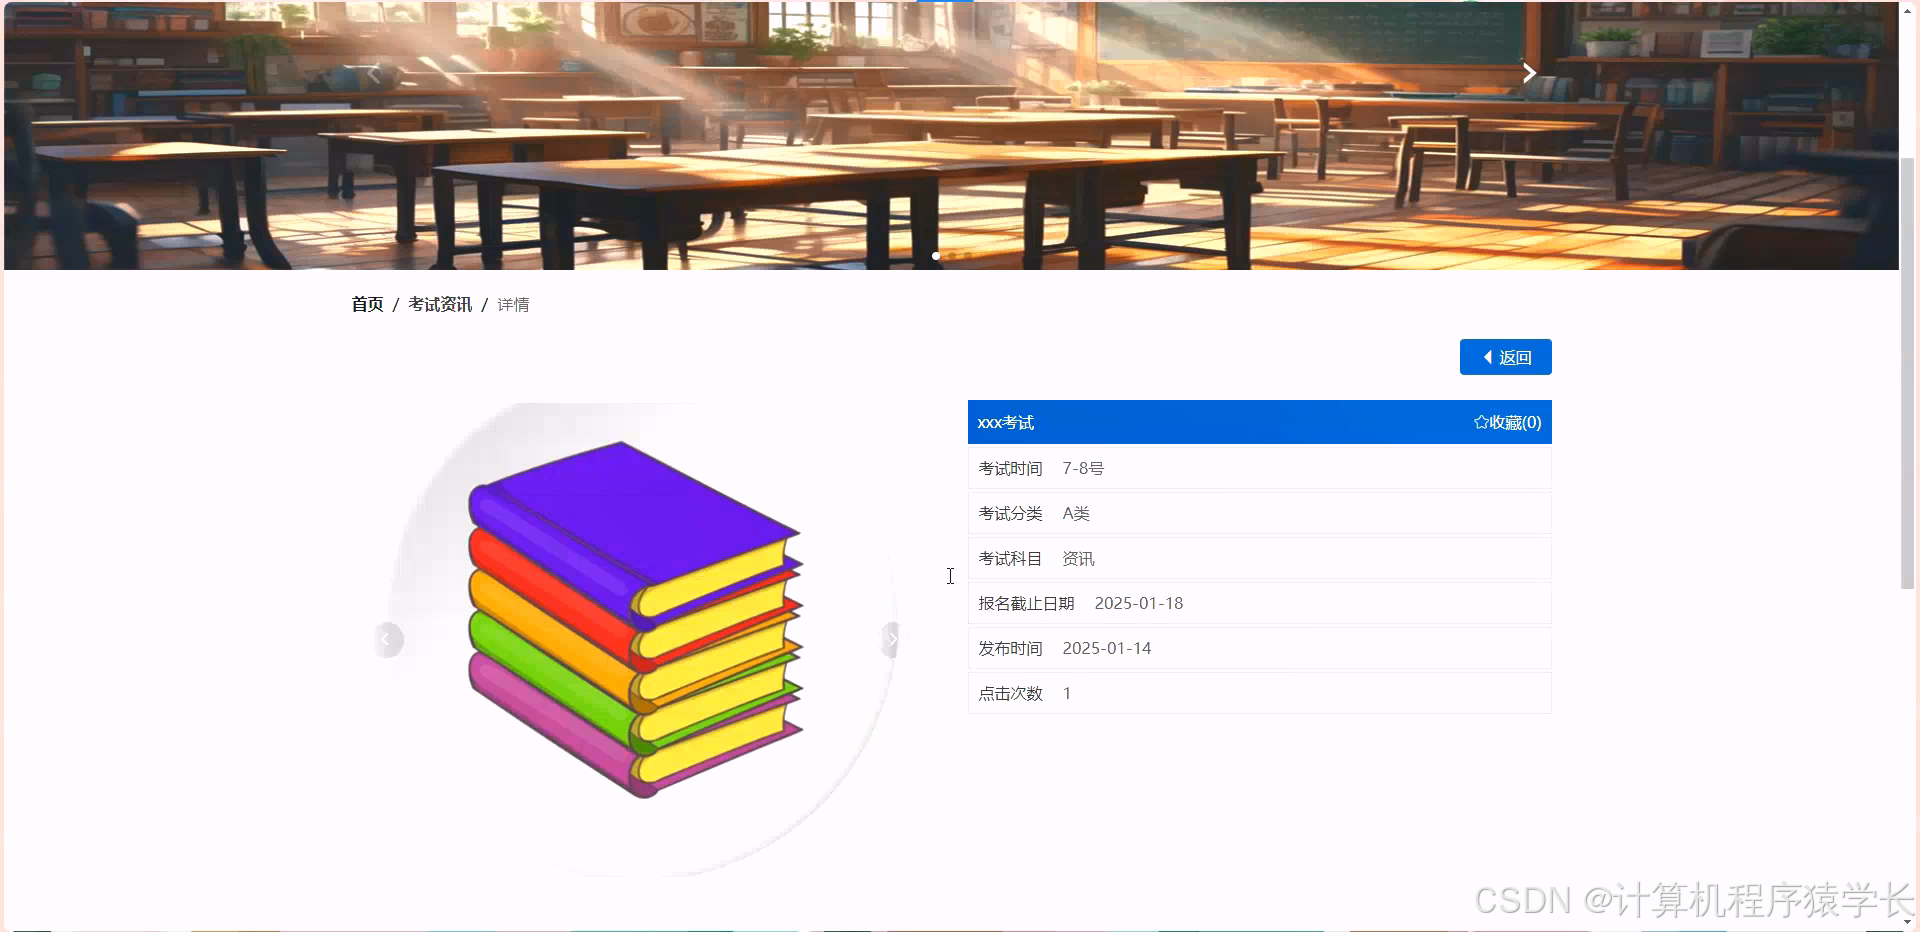Click the previous carousel arrow on banner
The width and height of the screenshot is (1920, 932).
373,73
